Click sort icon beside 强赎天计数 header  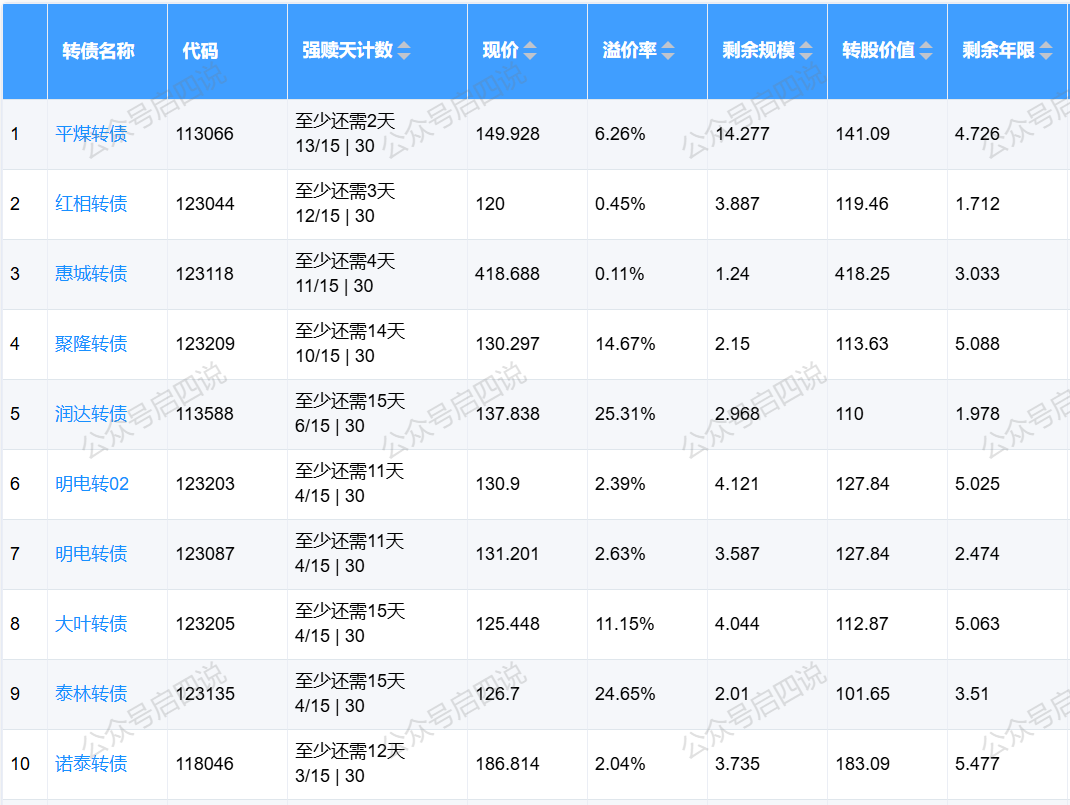click(x=404, y=51)
